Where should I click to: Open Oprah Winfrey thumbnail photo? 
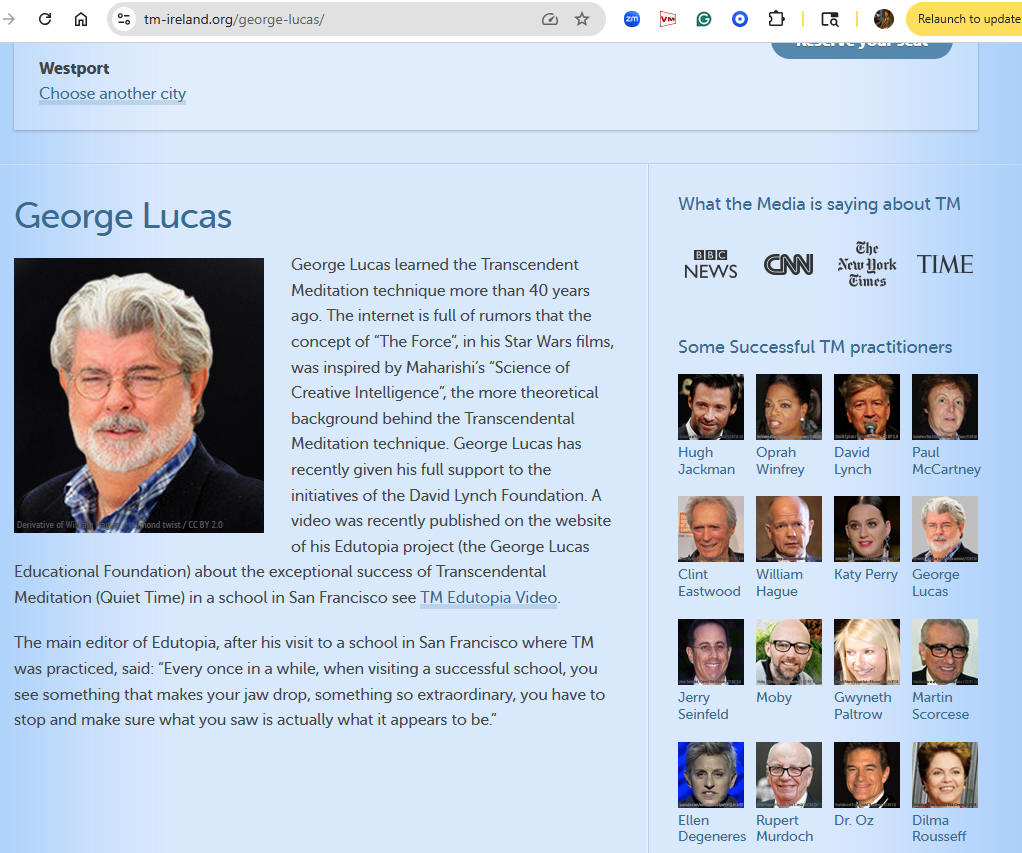(x=789, y=407)
